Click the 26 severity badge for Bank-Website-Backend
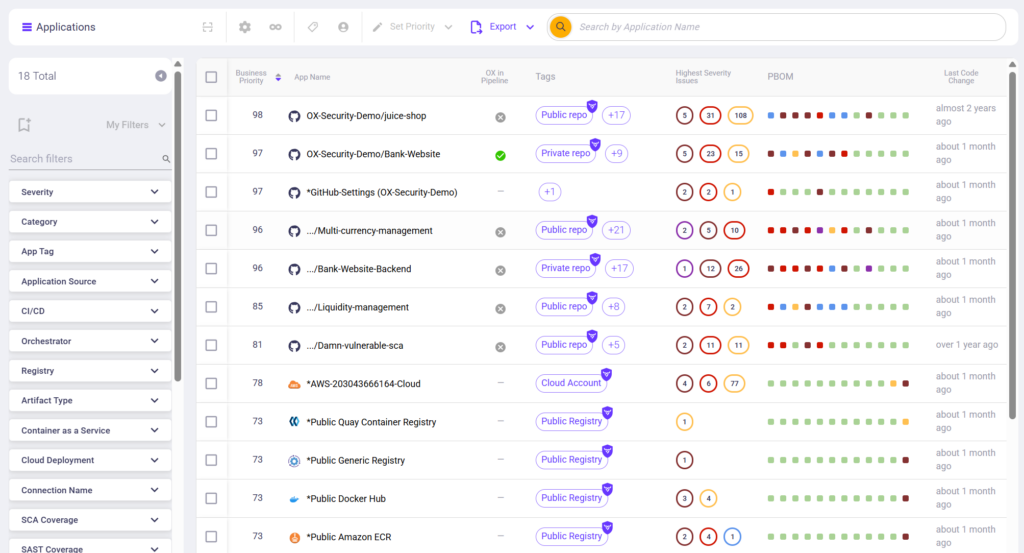Viewport: 1024px width, 553px height. (739, 268)
